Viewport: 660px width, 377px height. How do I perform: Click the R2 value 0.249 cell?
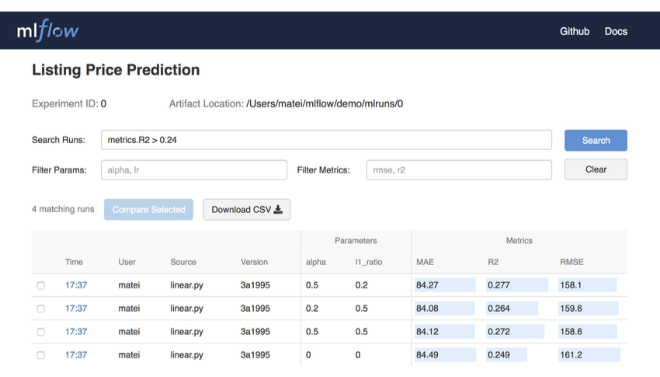click(x=506, y=355)
